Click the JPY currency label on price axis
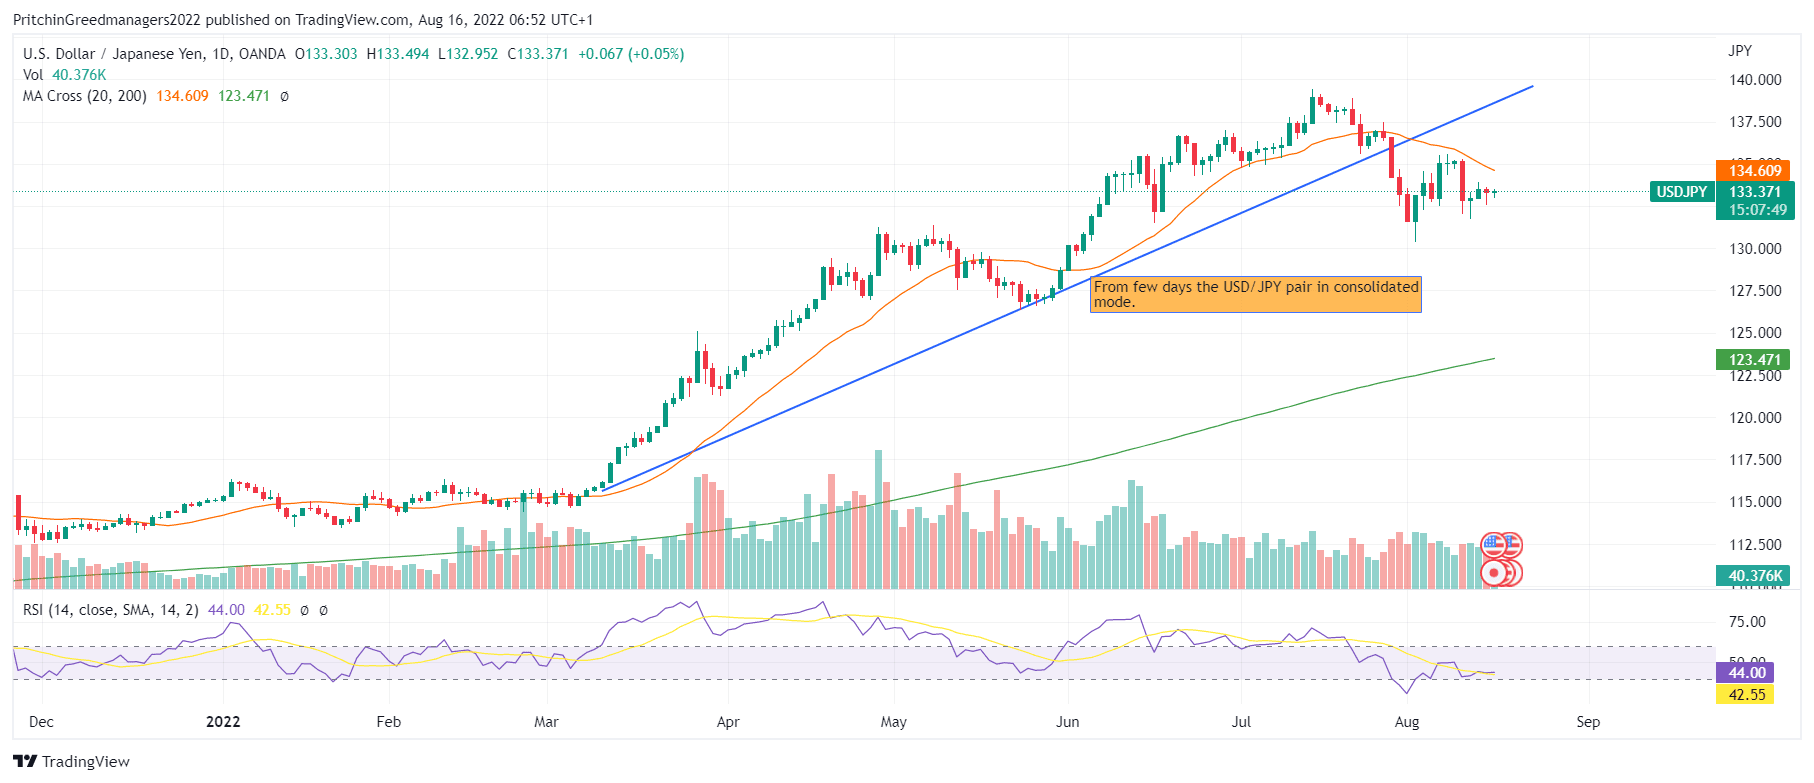 pos(1740,51)
